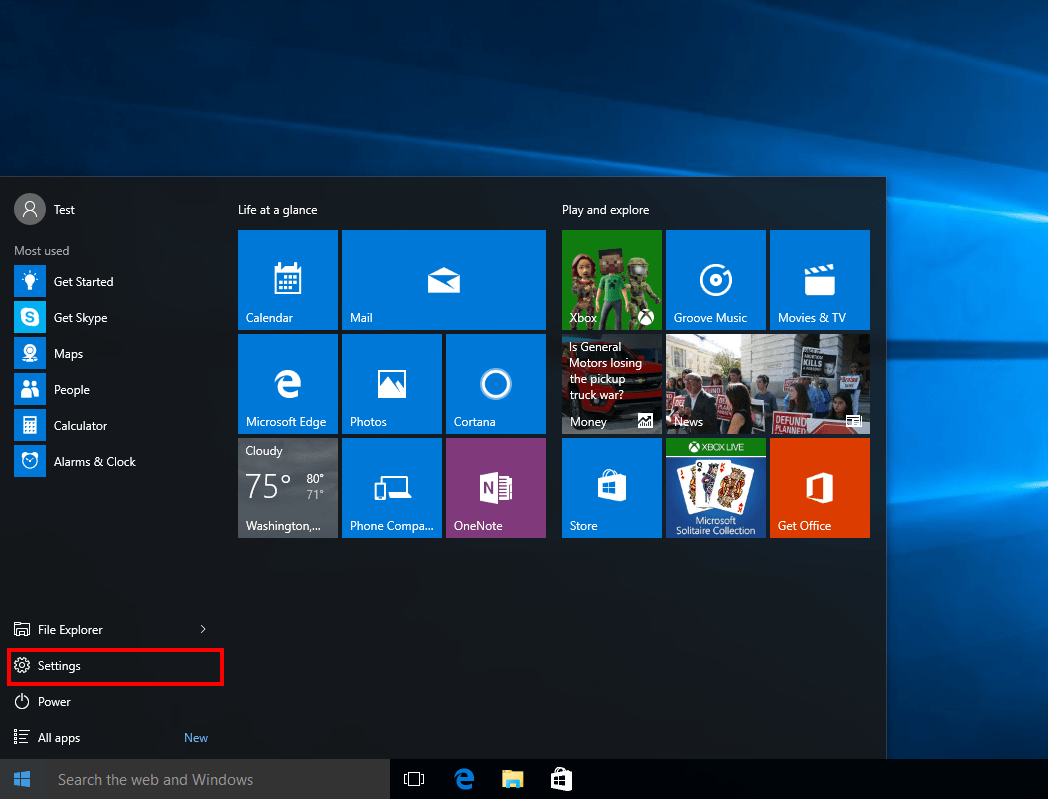Open the Groove Music tile
1048x799 pixels.
point(715,280)
